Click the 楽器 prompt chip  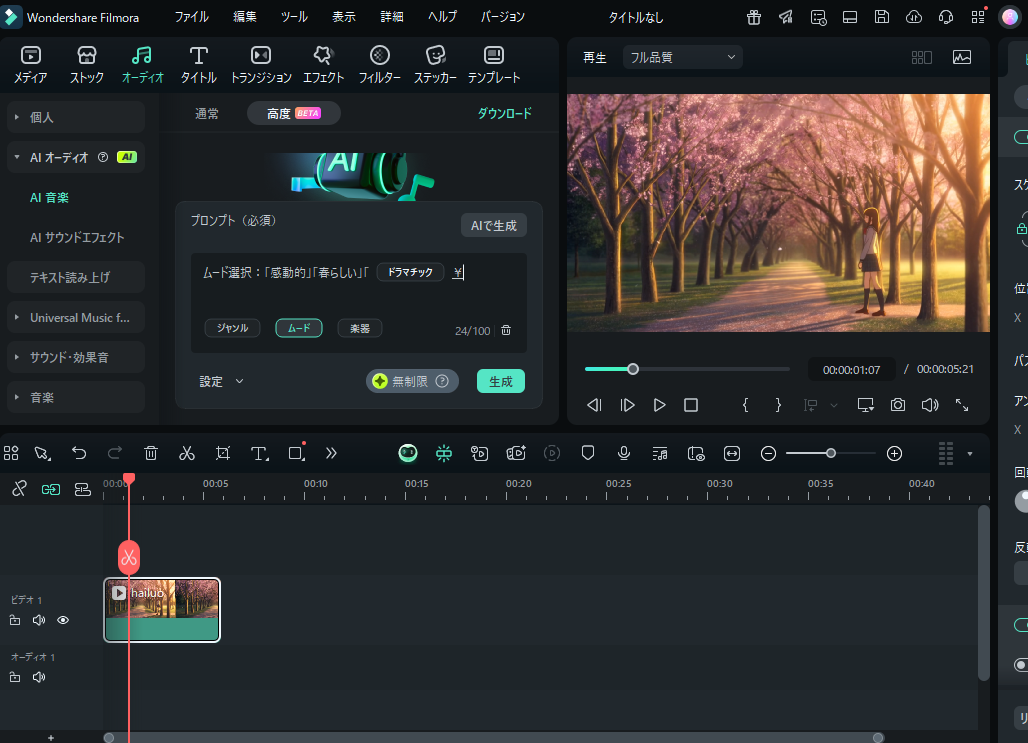pos(360,328)
